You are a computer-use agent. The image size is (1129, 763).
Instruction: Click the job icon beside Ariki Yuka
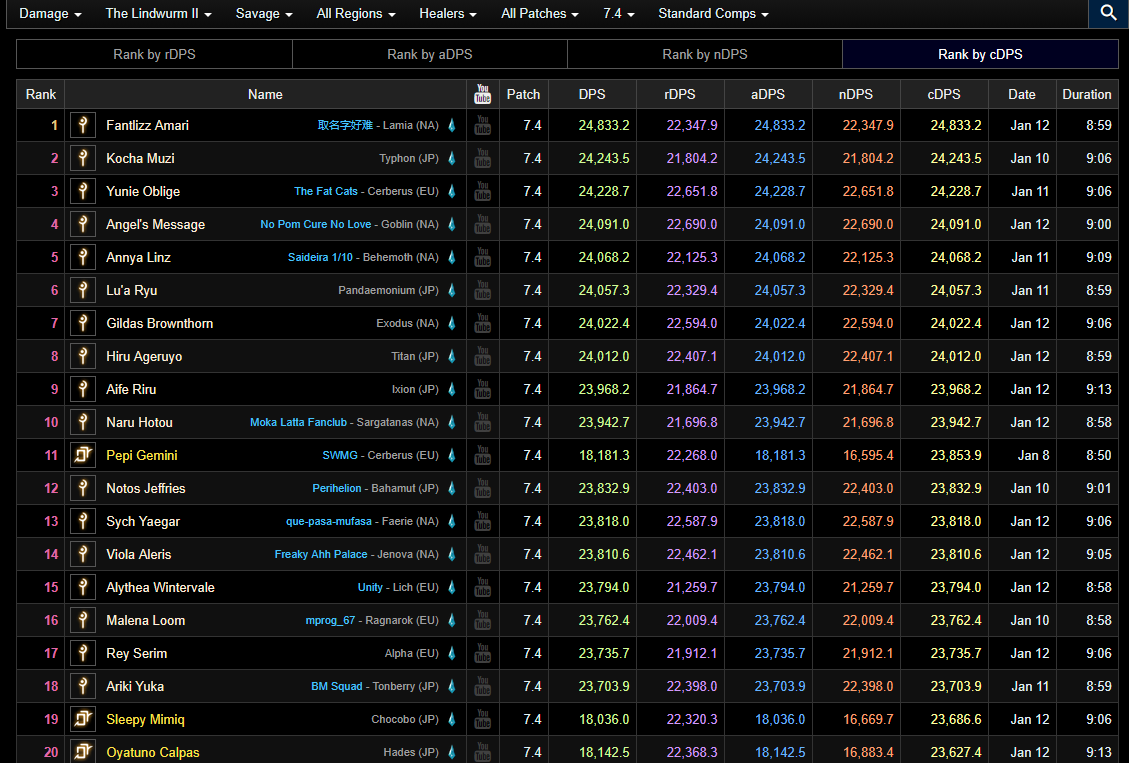[x=83, y=686]
